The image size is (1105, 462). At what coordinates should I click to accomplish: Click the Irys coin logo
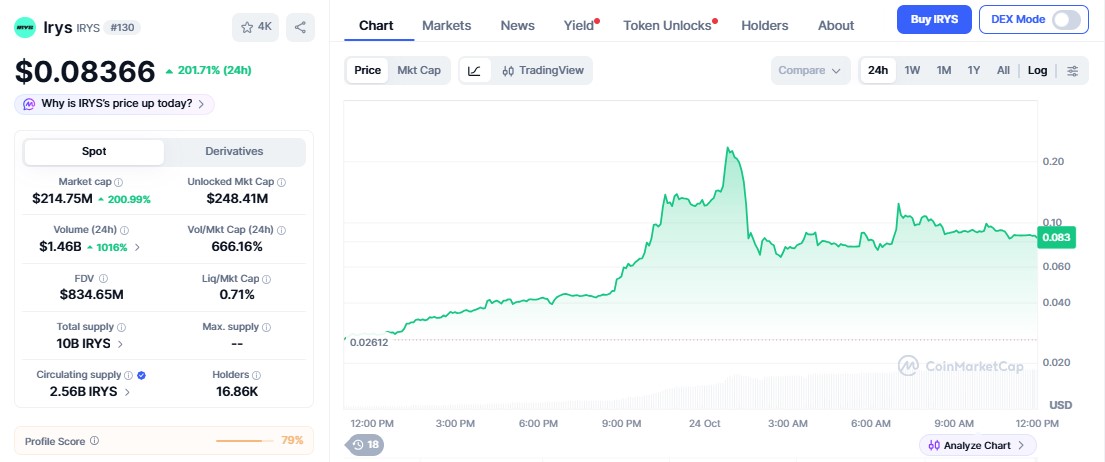pyautogui.click(x=25, y=27)
